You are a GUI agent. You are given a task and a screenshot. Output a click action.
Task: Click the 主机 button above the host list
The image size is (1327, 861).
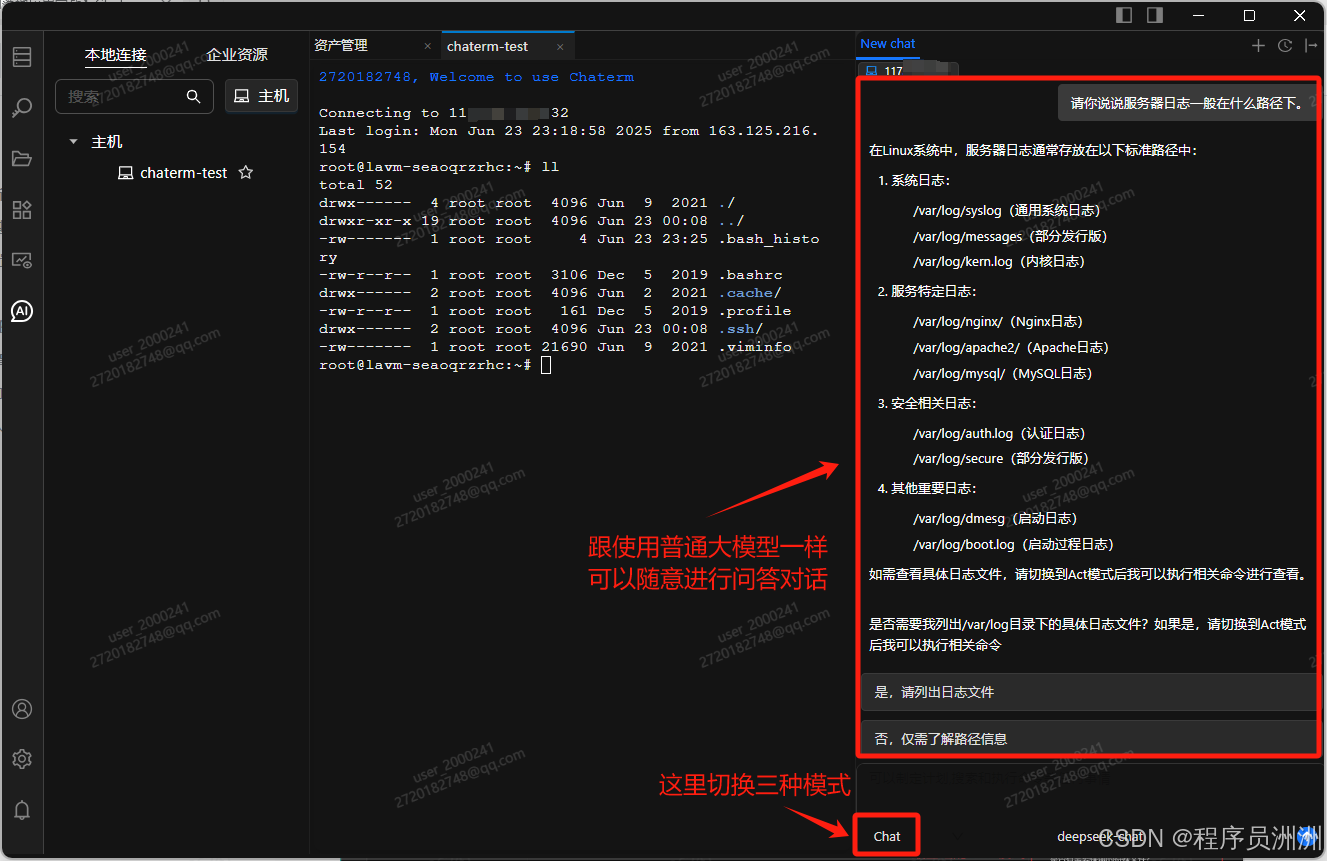tap(261, 96)
